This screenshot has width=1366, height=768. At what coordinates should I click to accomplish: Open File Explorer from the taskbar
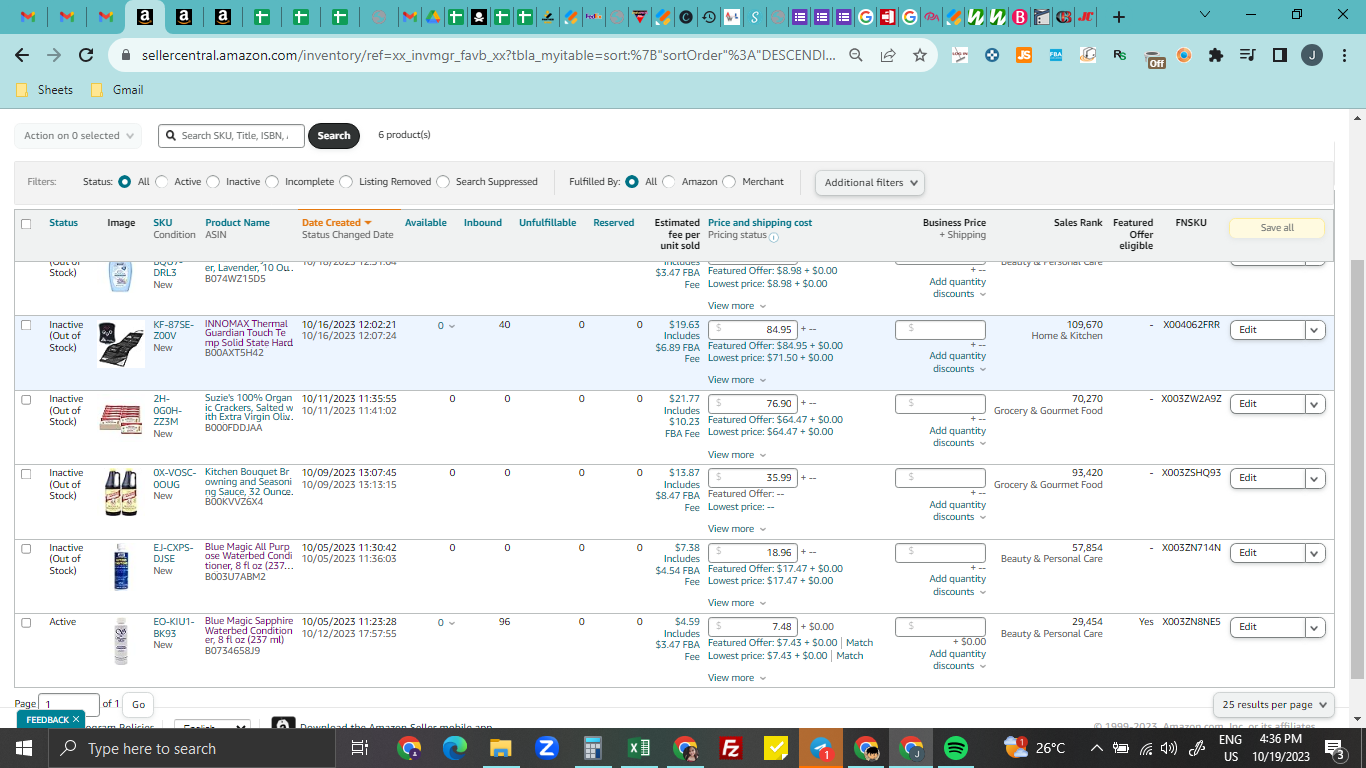(x=501, y=748)
